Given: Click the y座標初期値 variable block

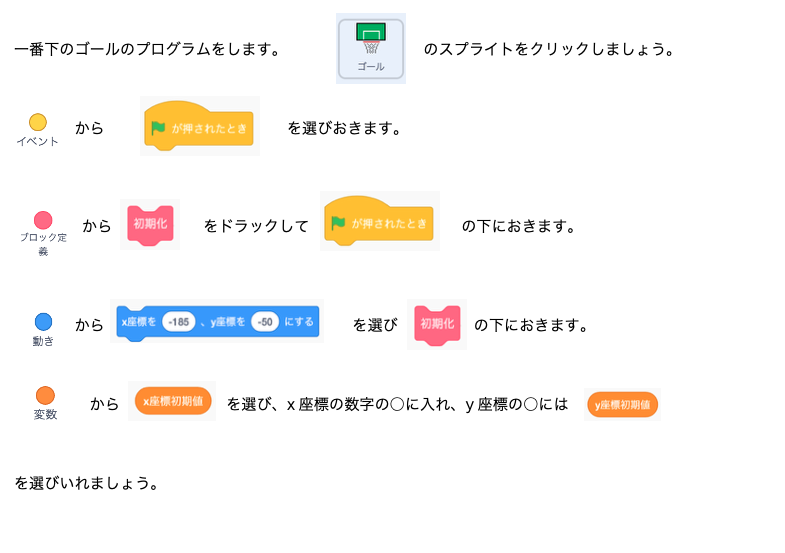Looking at the screenshot, I should [622, 404].
